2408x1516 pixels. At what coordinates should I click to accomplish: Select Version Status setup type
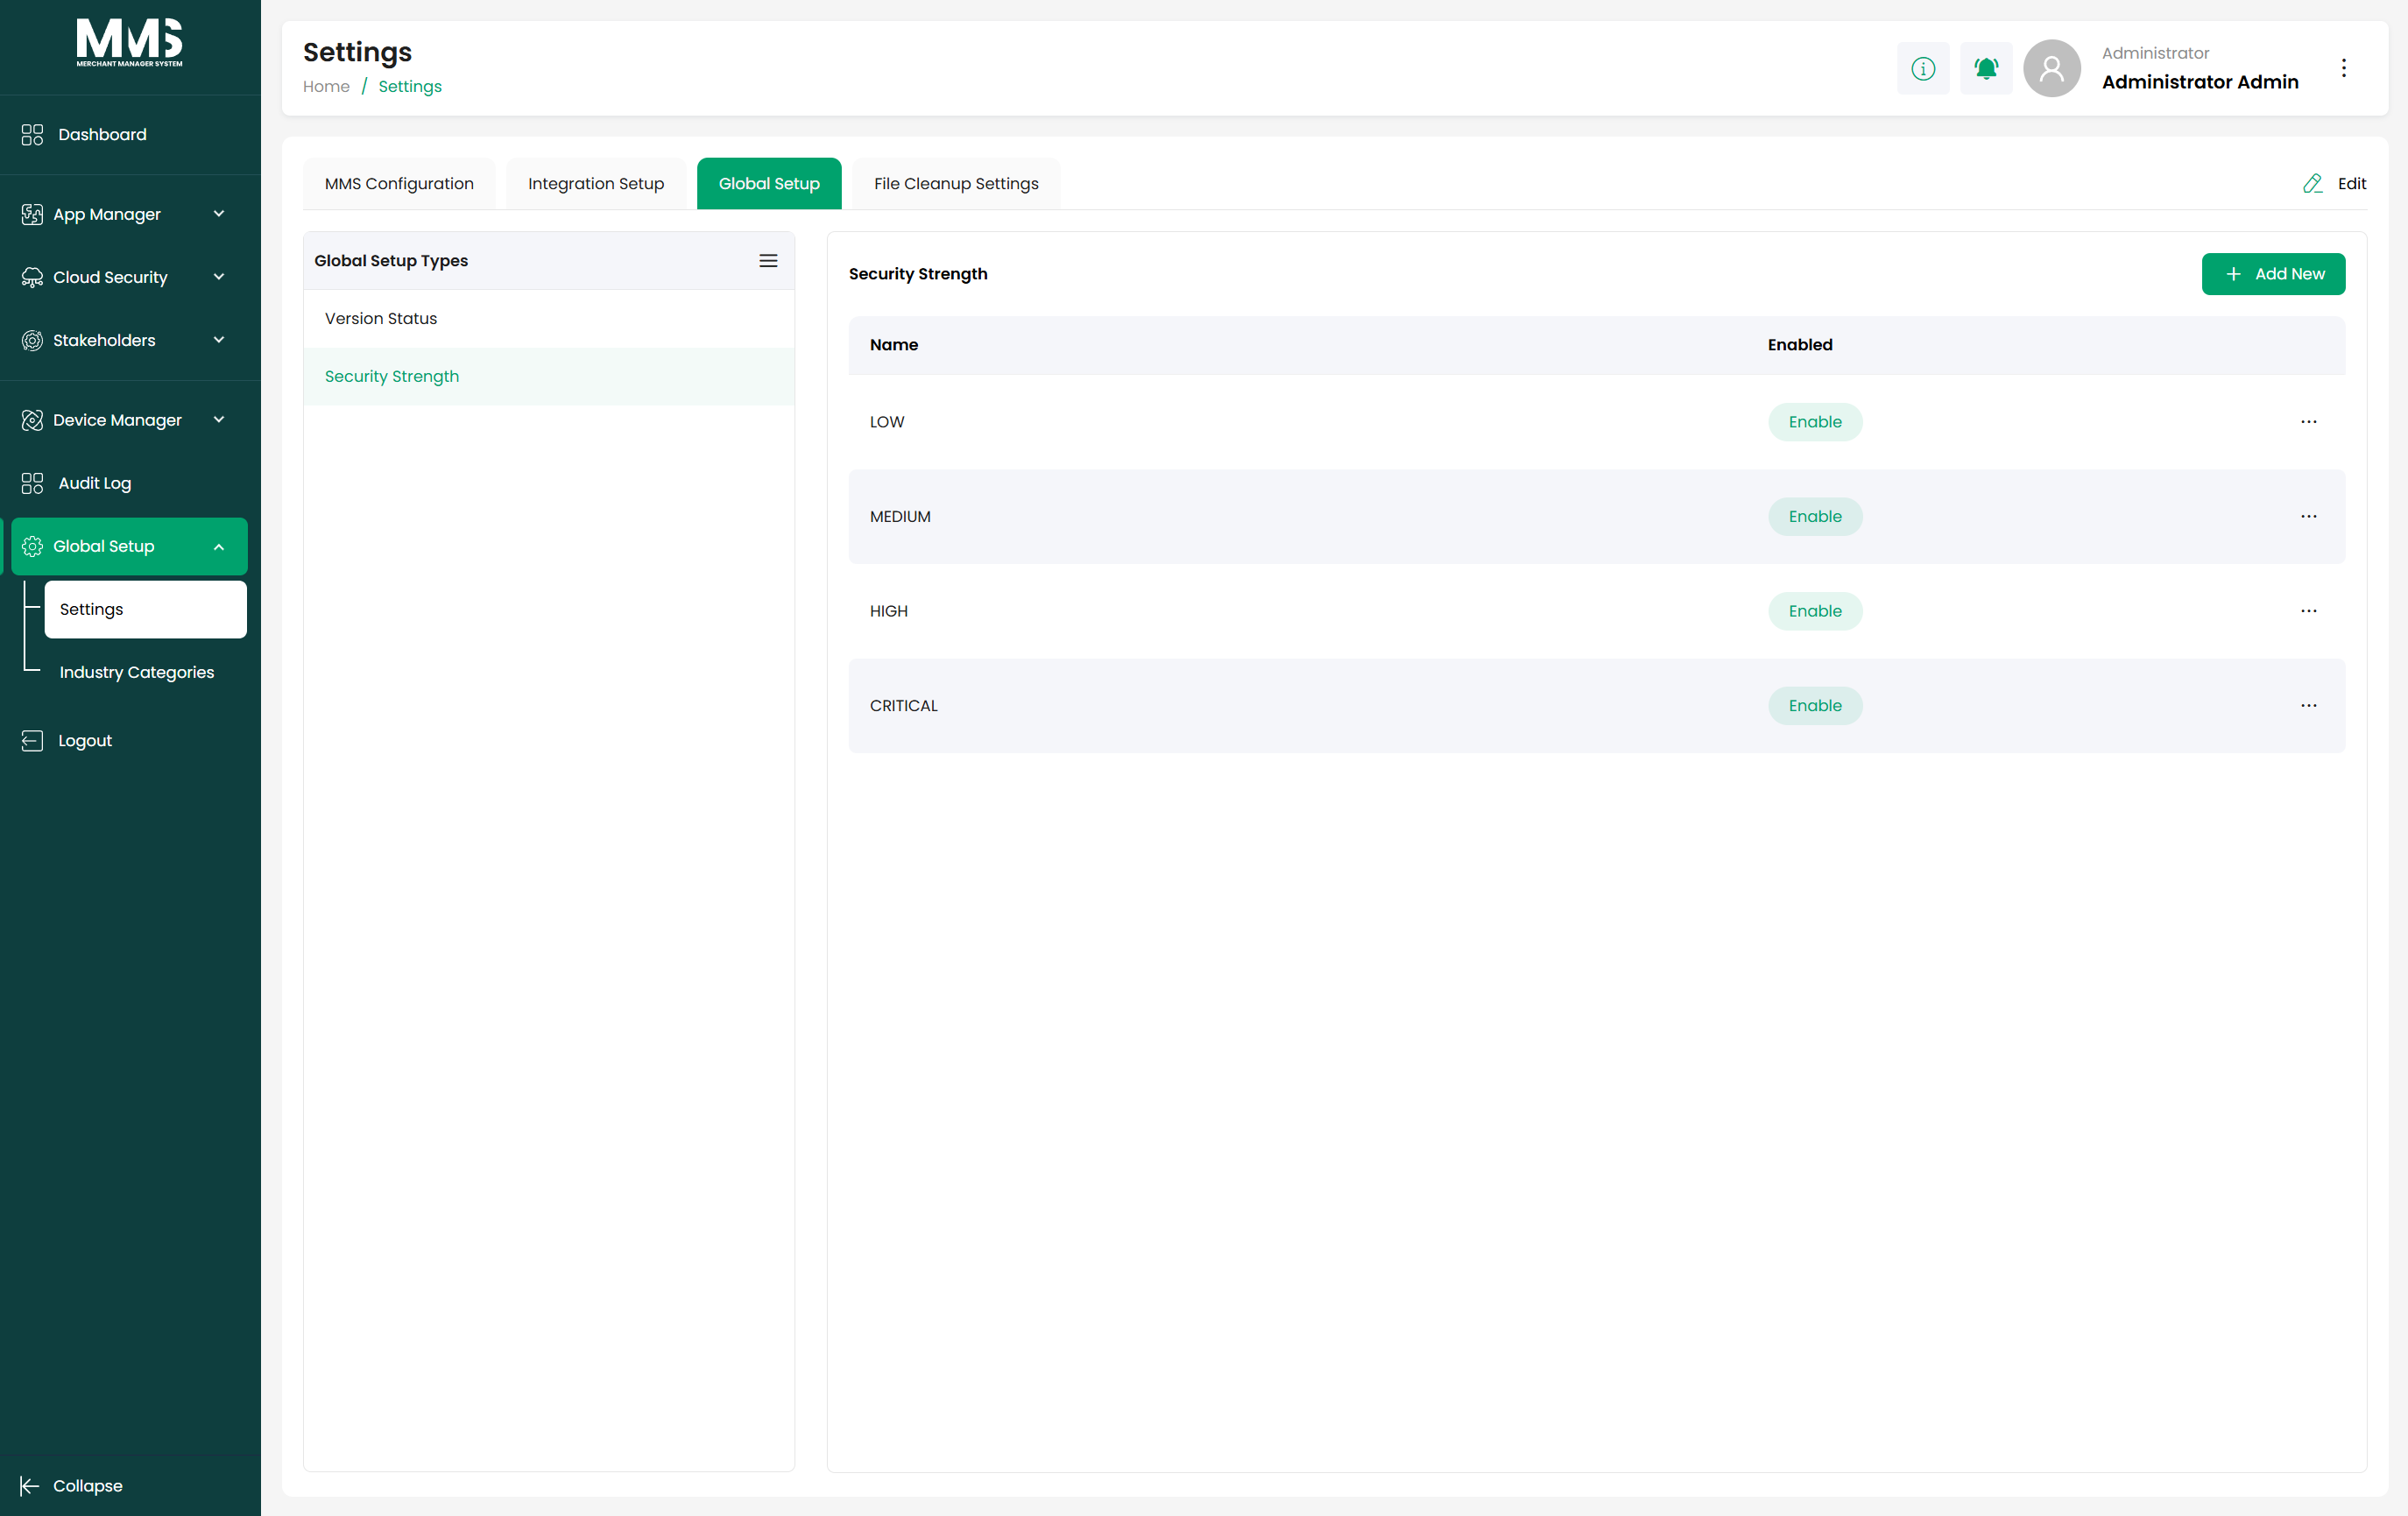549,319
